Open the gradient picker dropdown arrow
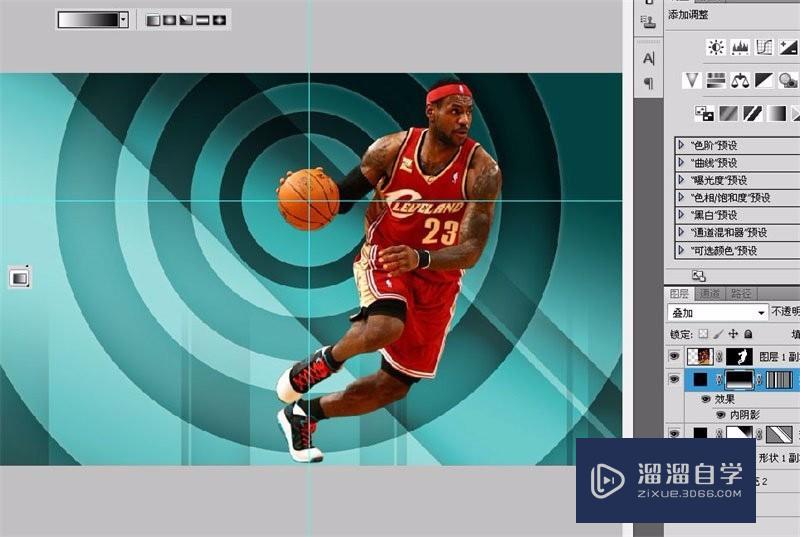The image size is (800, 537). pos(123,20)
